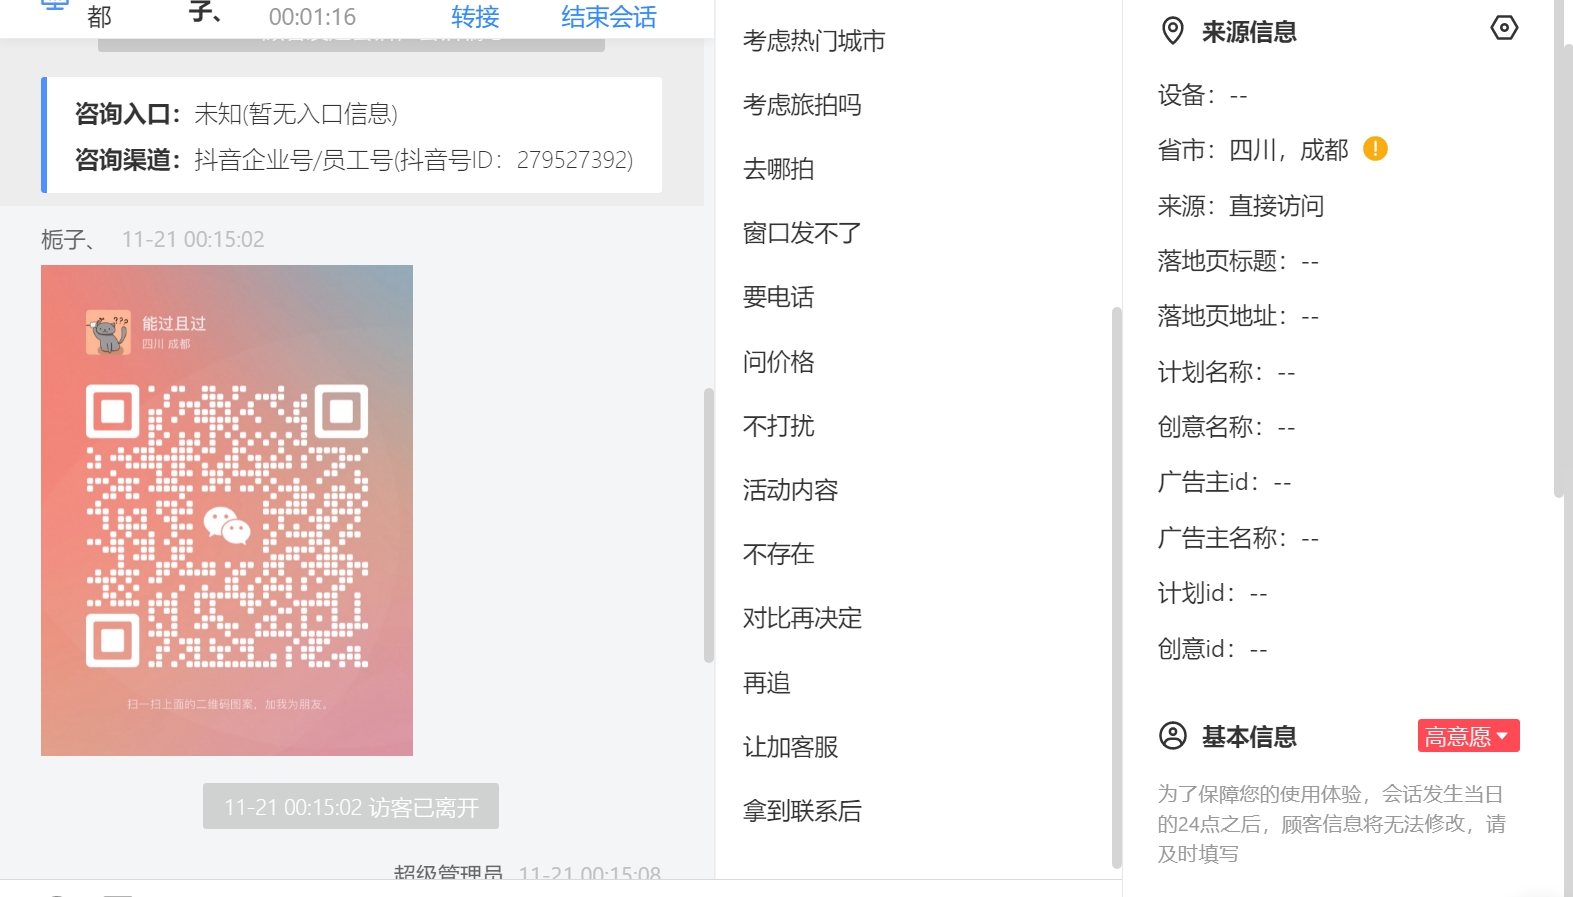Click the quick reply list scrollbar
The width and height of the screenshot is (1573, 897).
(1116, 588)
